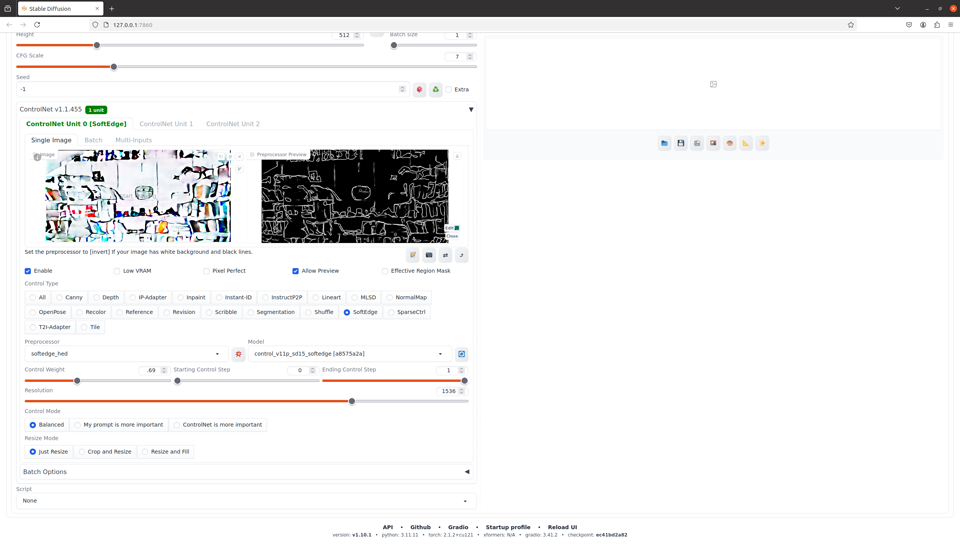Click the camera webcam icon below the image
The width and height of the screenshot is (960, 545).
(429, 255)
